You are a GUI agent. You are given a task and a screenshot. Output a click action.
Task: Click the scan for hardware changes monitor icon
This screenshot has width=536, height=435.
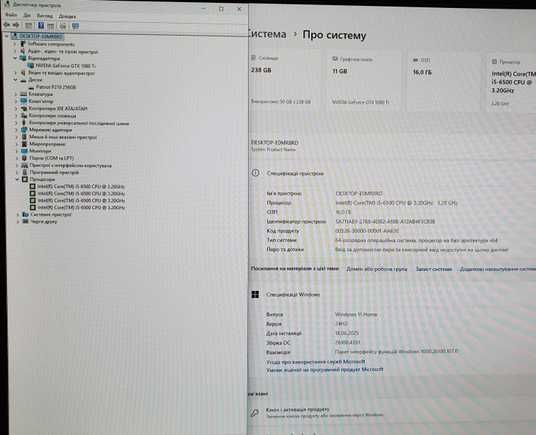76,26
